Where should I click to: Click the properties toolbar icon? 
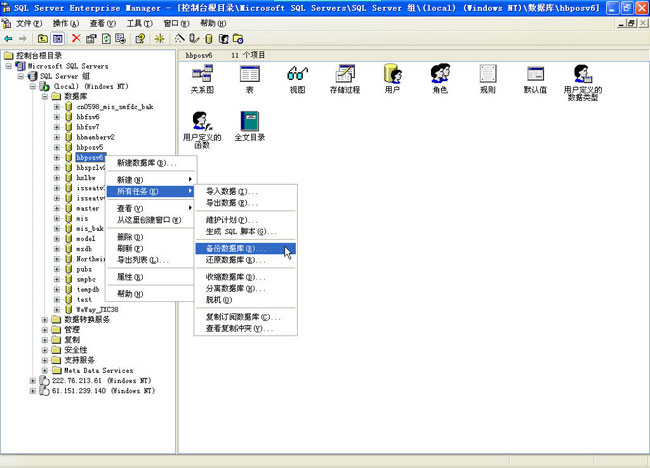(91, 39)
